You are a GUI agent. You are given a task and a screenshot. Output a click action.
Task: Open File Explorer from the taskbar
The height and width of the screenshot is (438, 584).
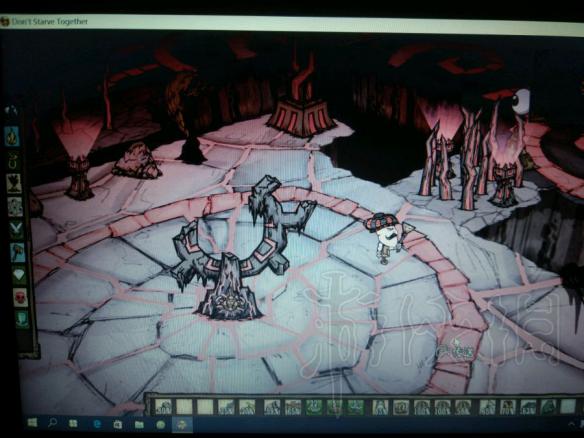click(139, 425)
